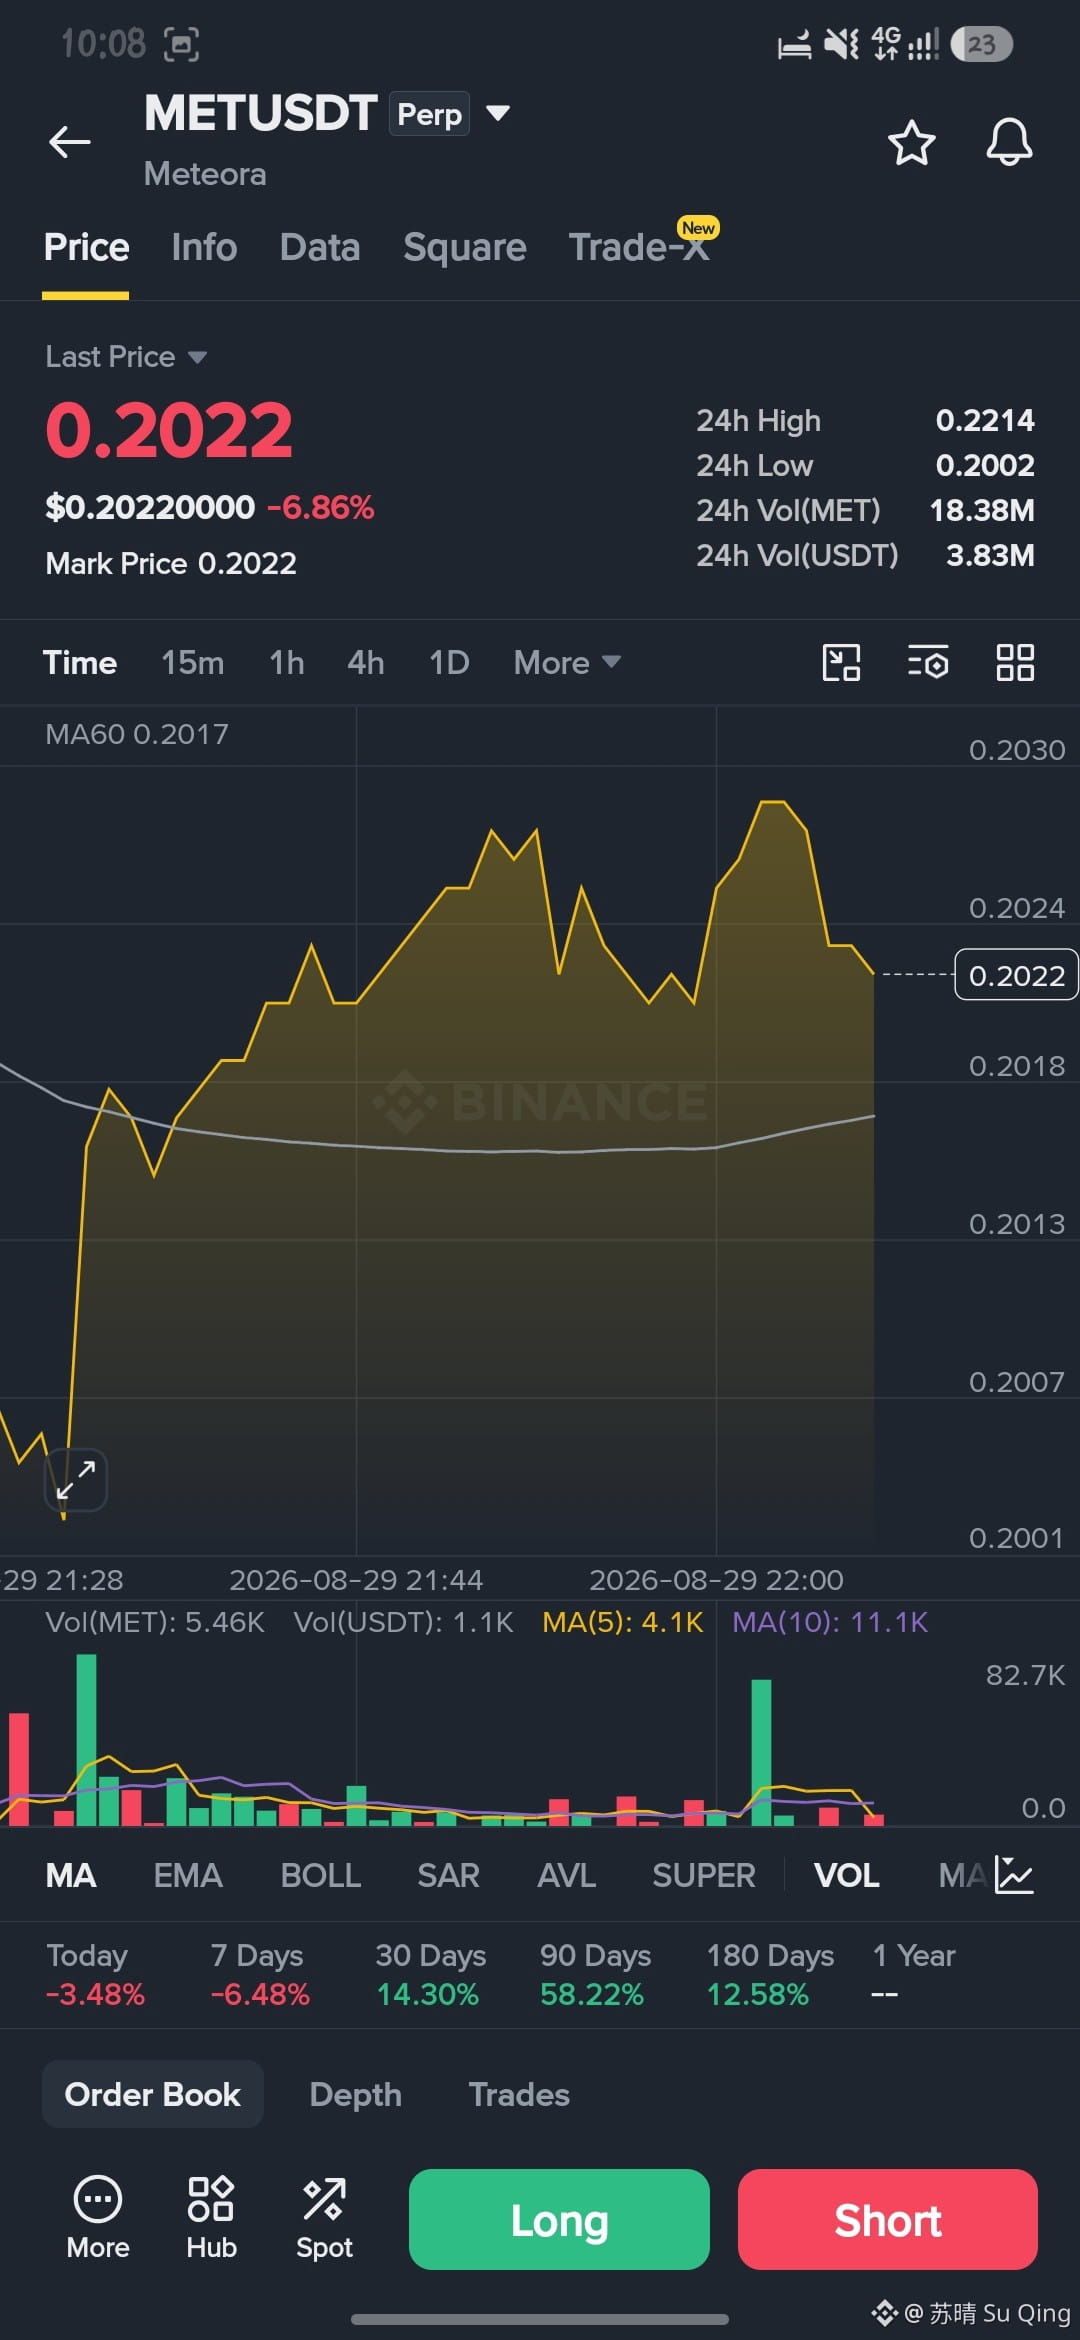Tap the MA(5): 4.1K volume label
The height and width of the screenshot is (2340, 1080).
click(623, 1622)
